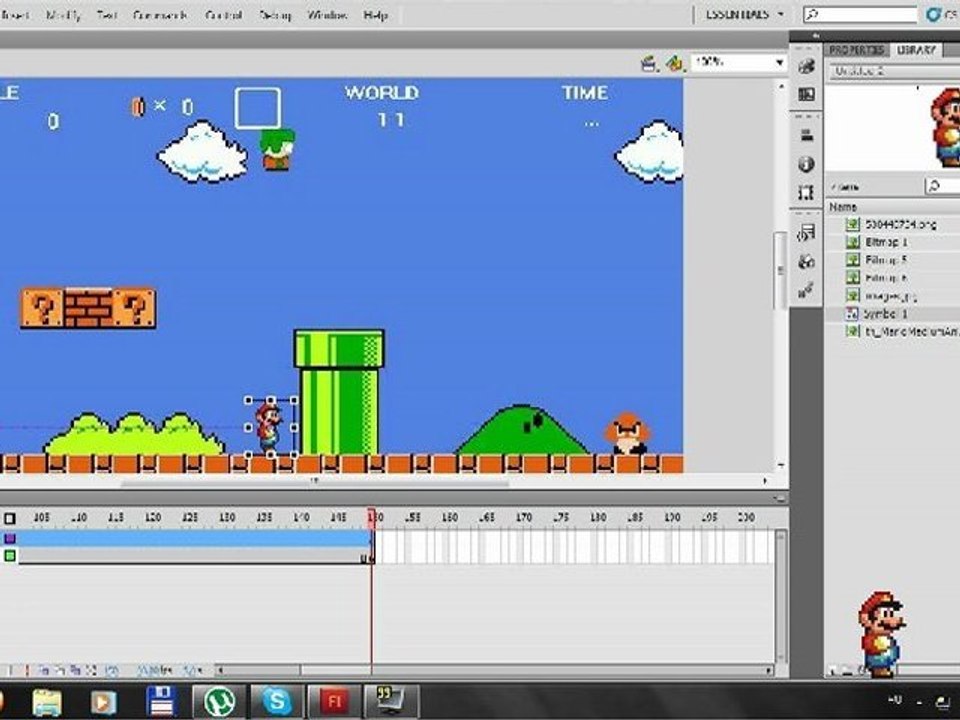960x720 pixels.
Task: Click stage horizontal scrollbar right arrow
Action: coord(765,481)
